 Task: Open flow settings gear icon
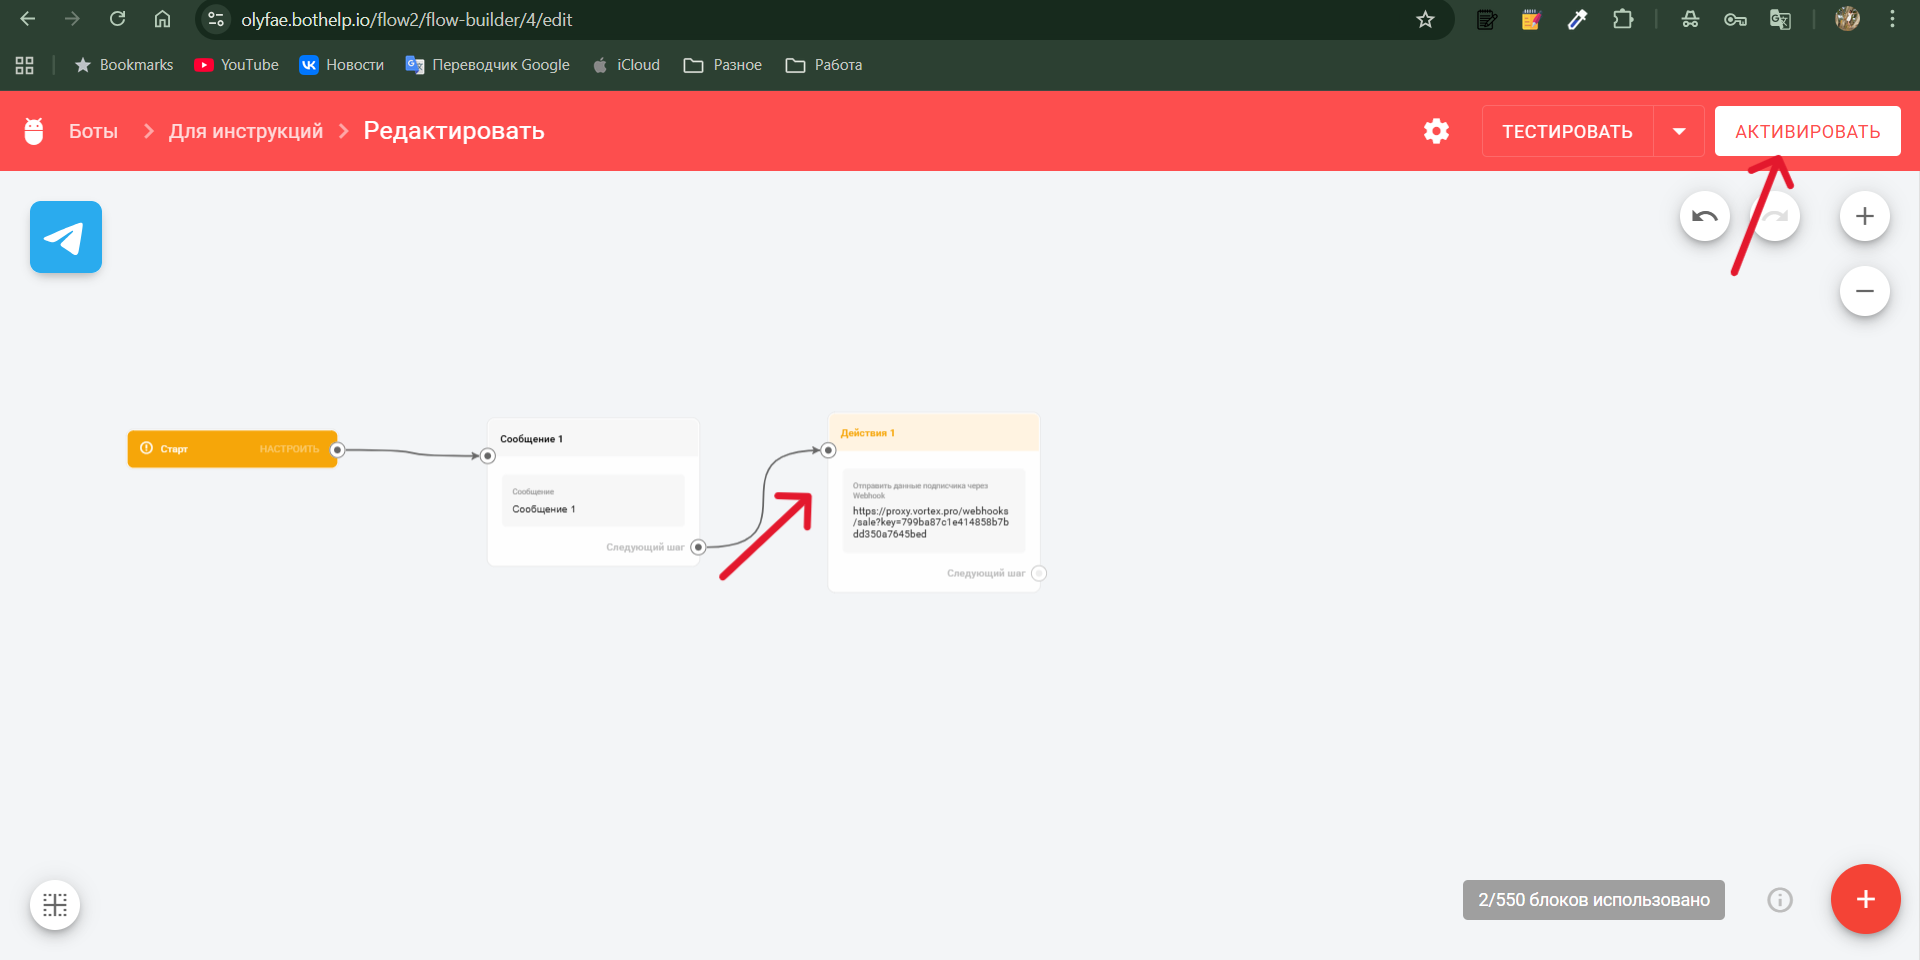click(1436, 131)
